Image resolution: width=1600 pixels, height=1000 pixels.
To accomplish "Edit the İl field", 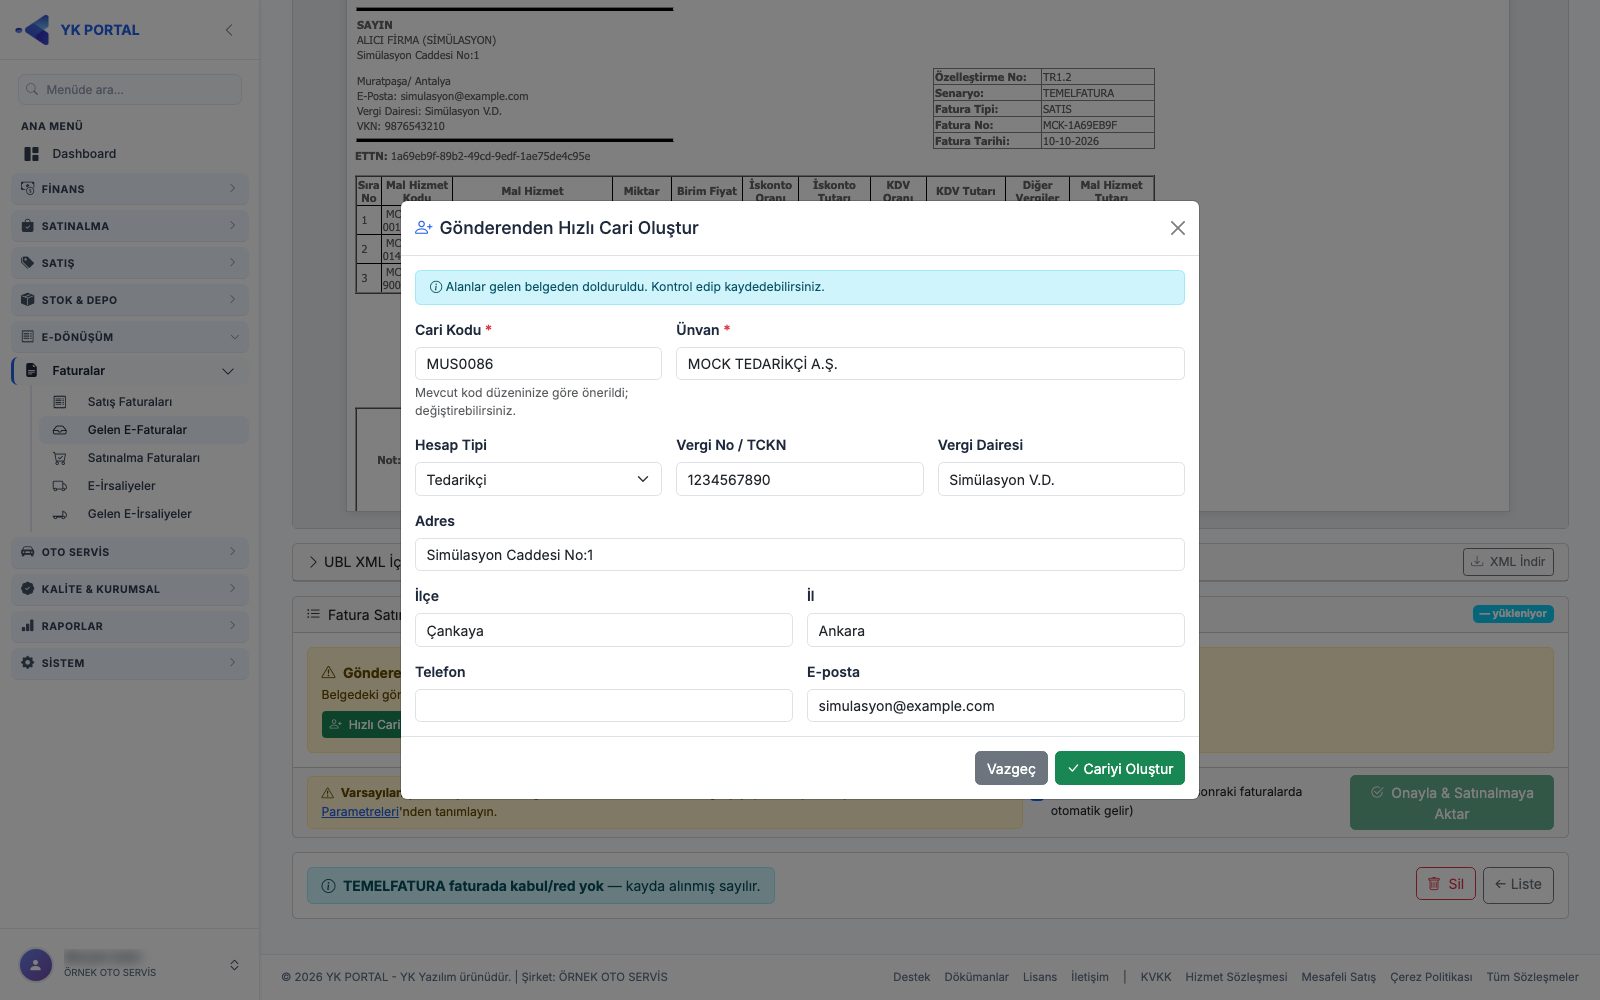I will [x=996, y=630].
